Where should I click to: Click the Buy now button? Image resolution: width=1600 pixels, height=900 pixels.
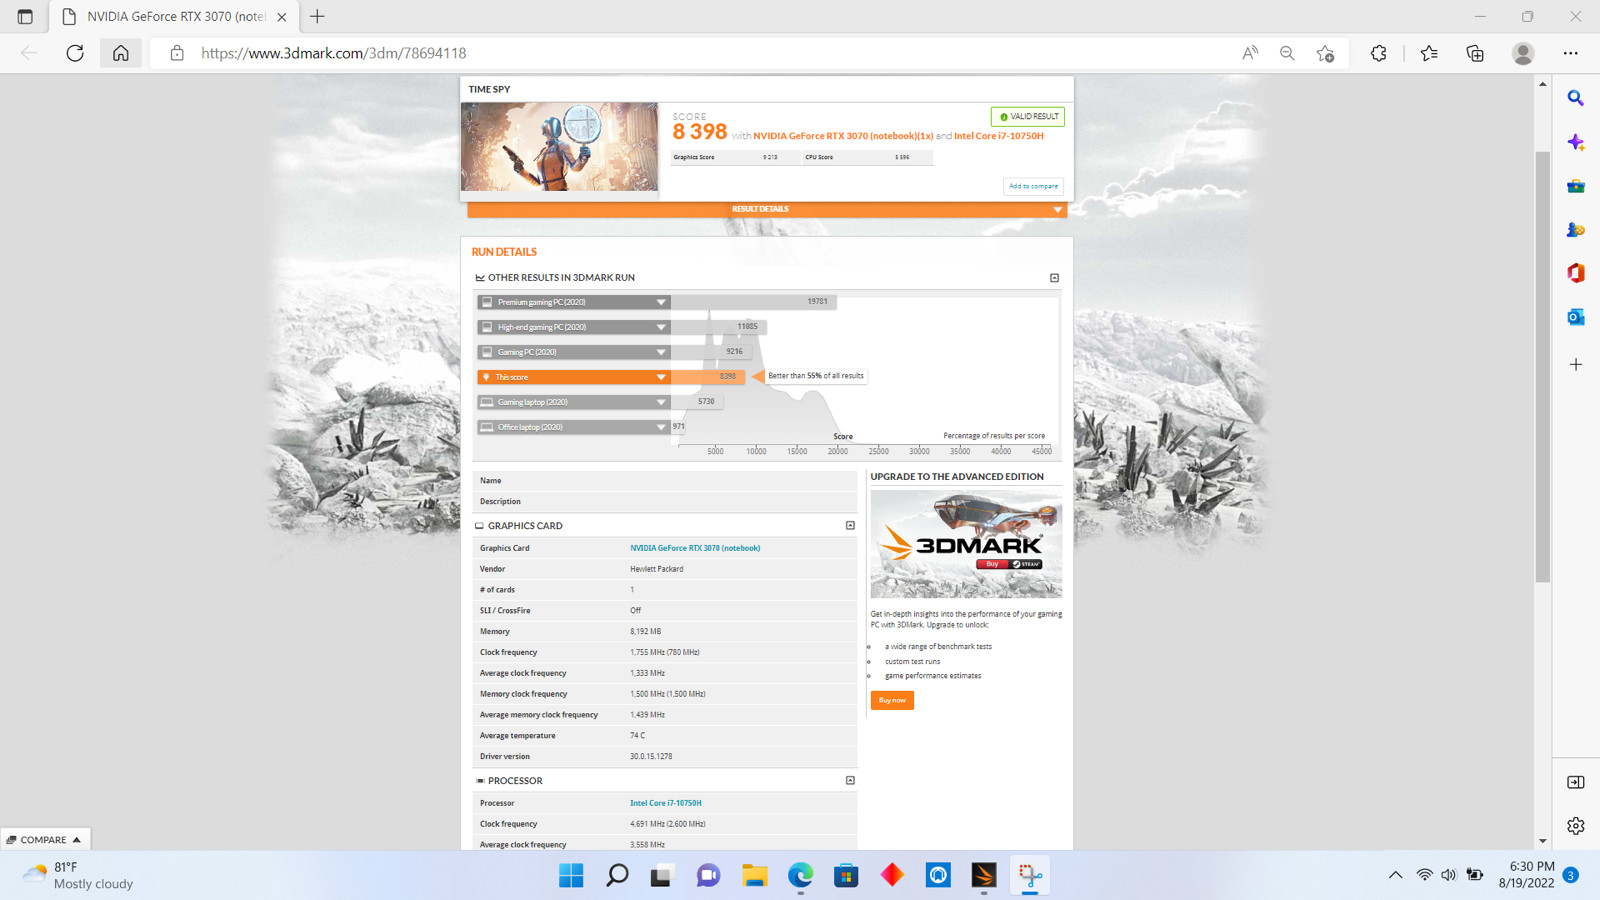(x=892, y=700)
